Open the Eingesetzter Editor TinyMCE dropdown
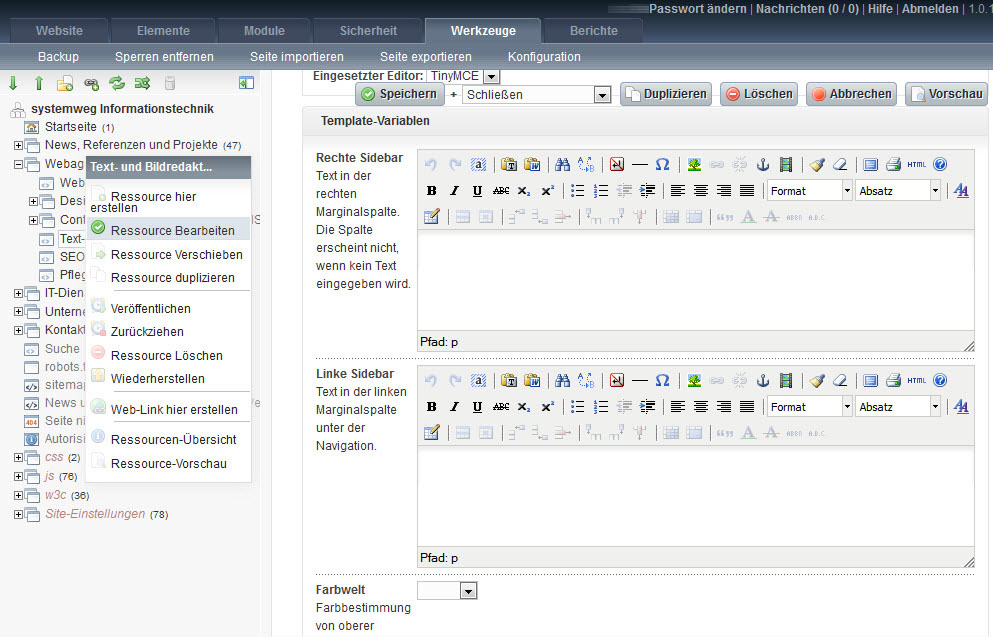Screen dimensions: 993x637 pos(491,76)
